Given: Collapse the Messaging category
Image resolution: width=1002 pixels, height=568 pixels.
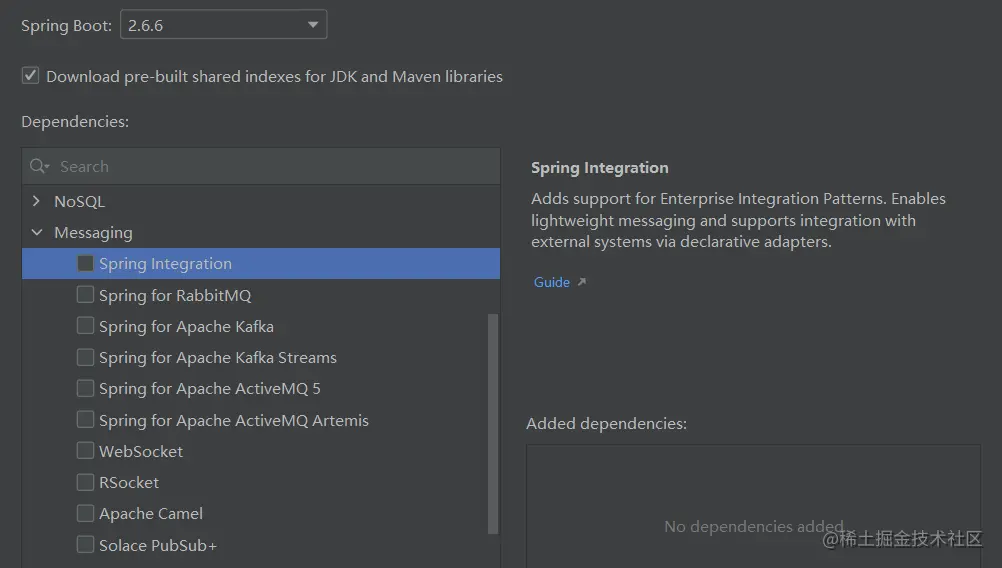Looking at the screenshot, I should tap(37, 233).
